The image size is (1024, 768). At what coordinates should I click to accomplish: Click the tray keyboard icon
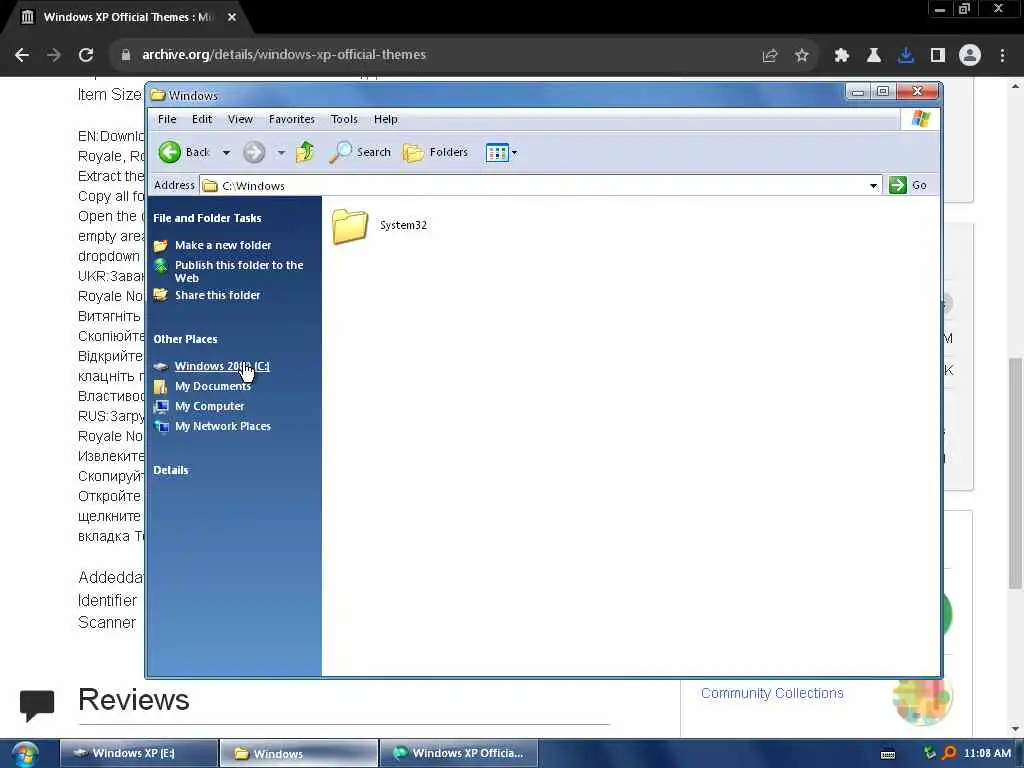tap(888, 754)
